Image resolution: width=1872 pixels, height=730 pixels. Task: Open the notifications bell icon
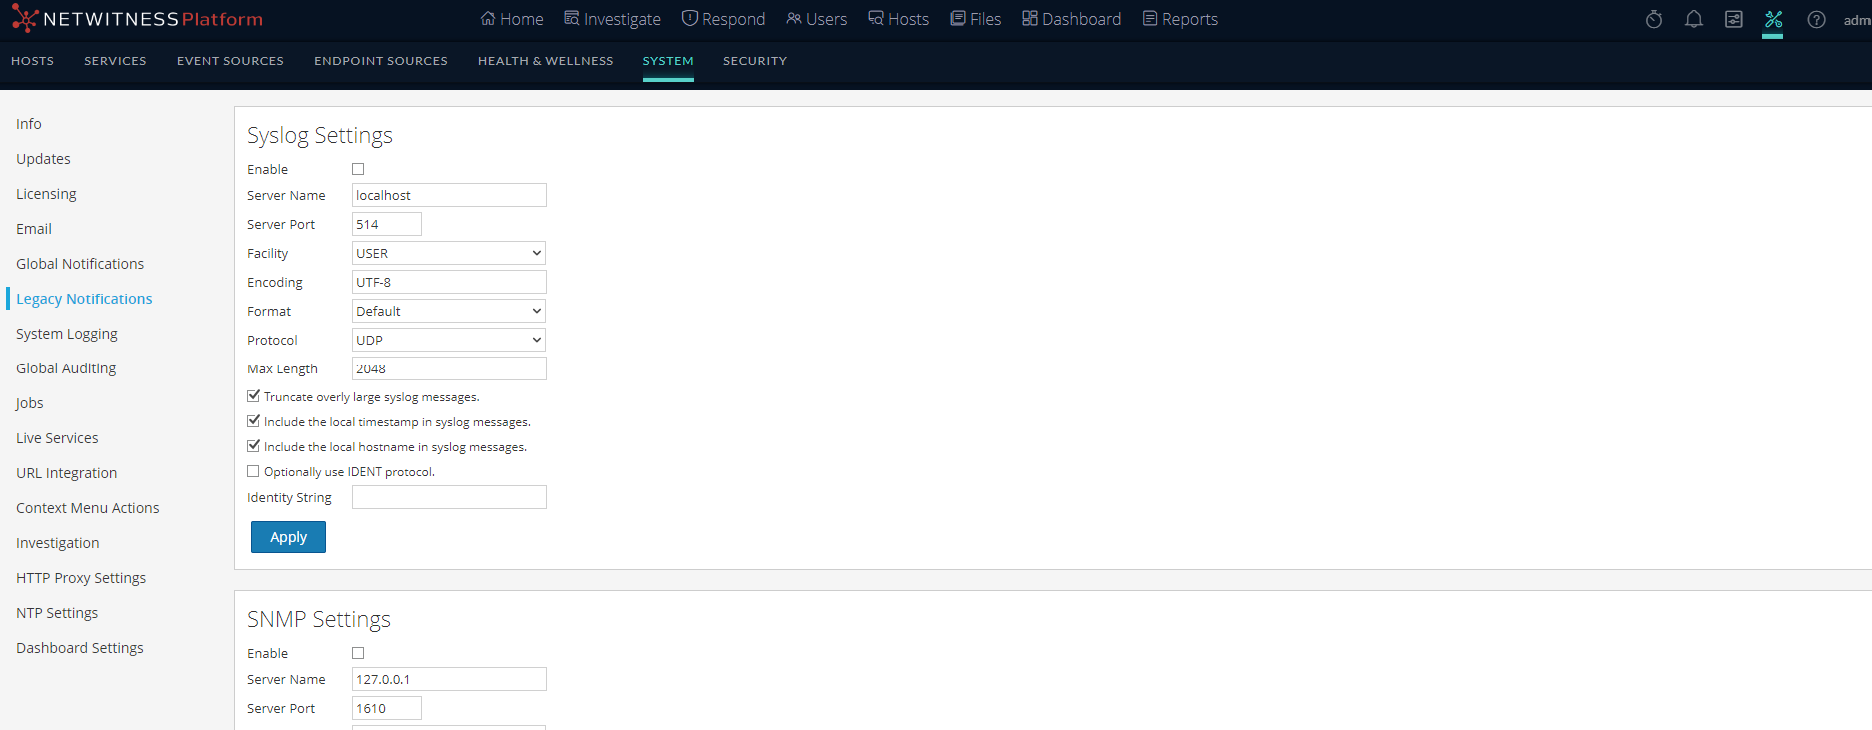point(1693,20)
